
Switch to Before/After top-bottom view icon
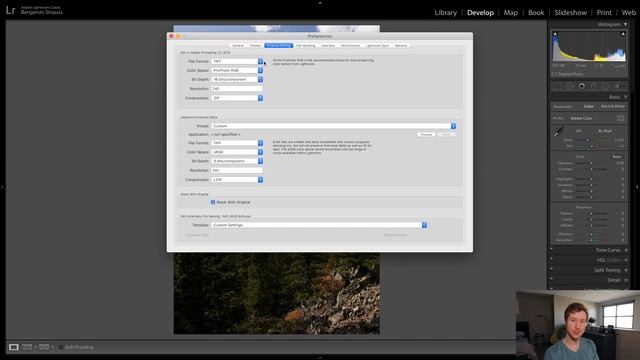pyautogui.click(x=44, y=347)
